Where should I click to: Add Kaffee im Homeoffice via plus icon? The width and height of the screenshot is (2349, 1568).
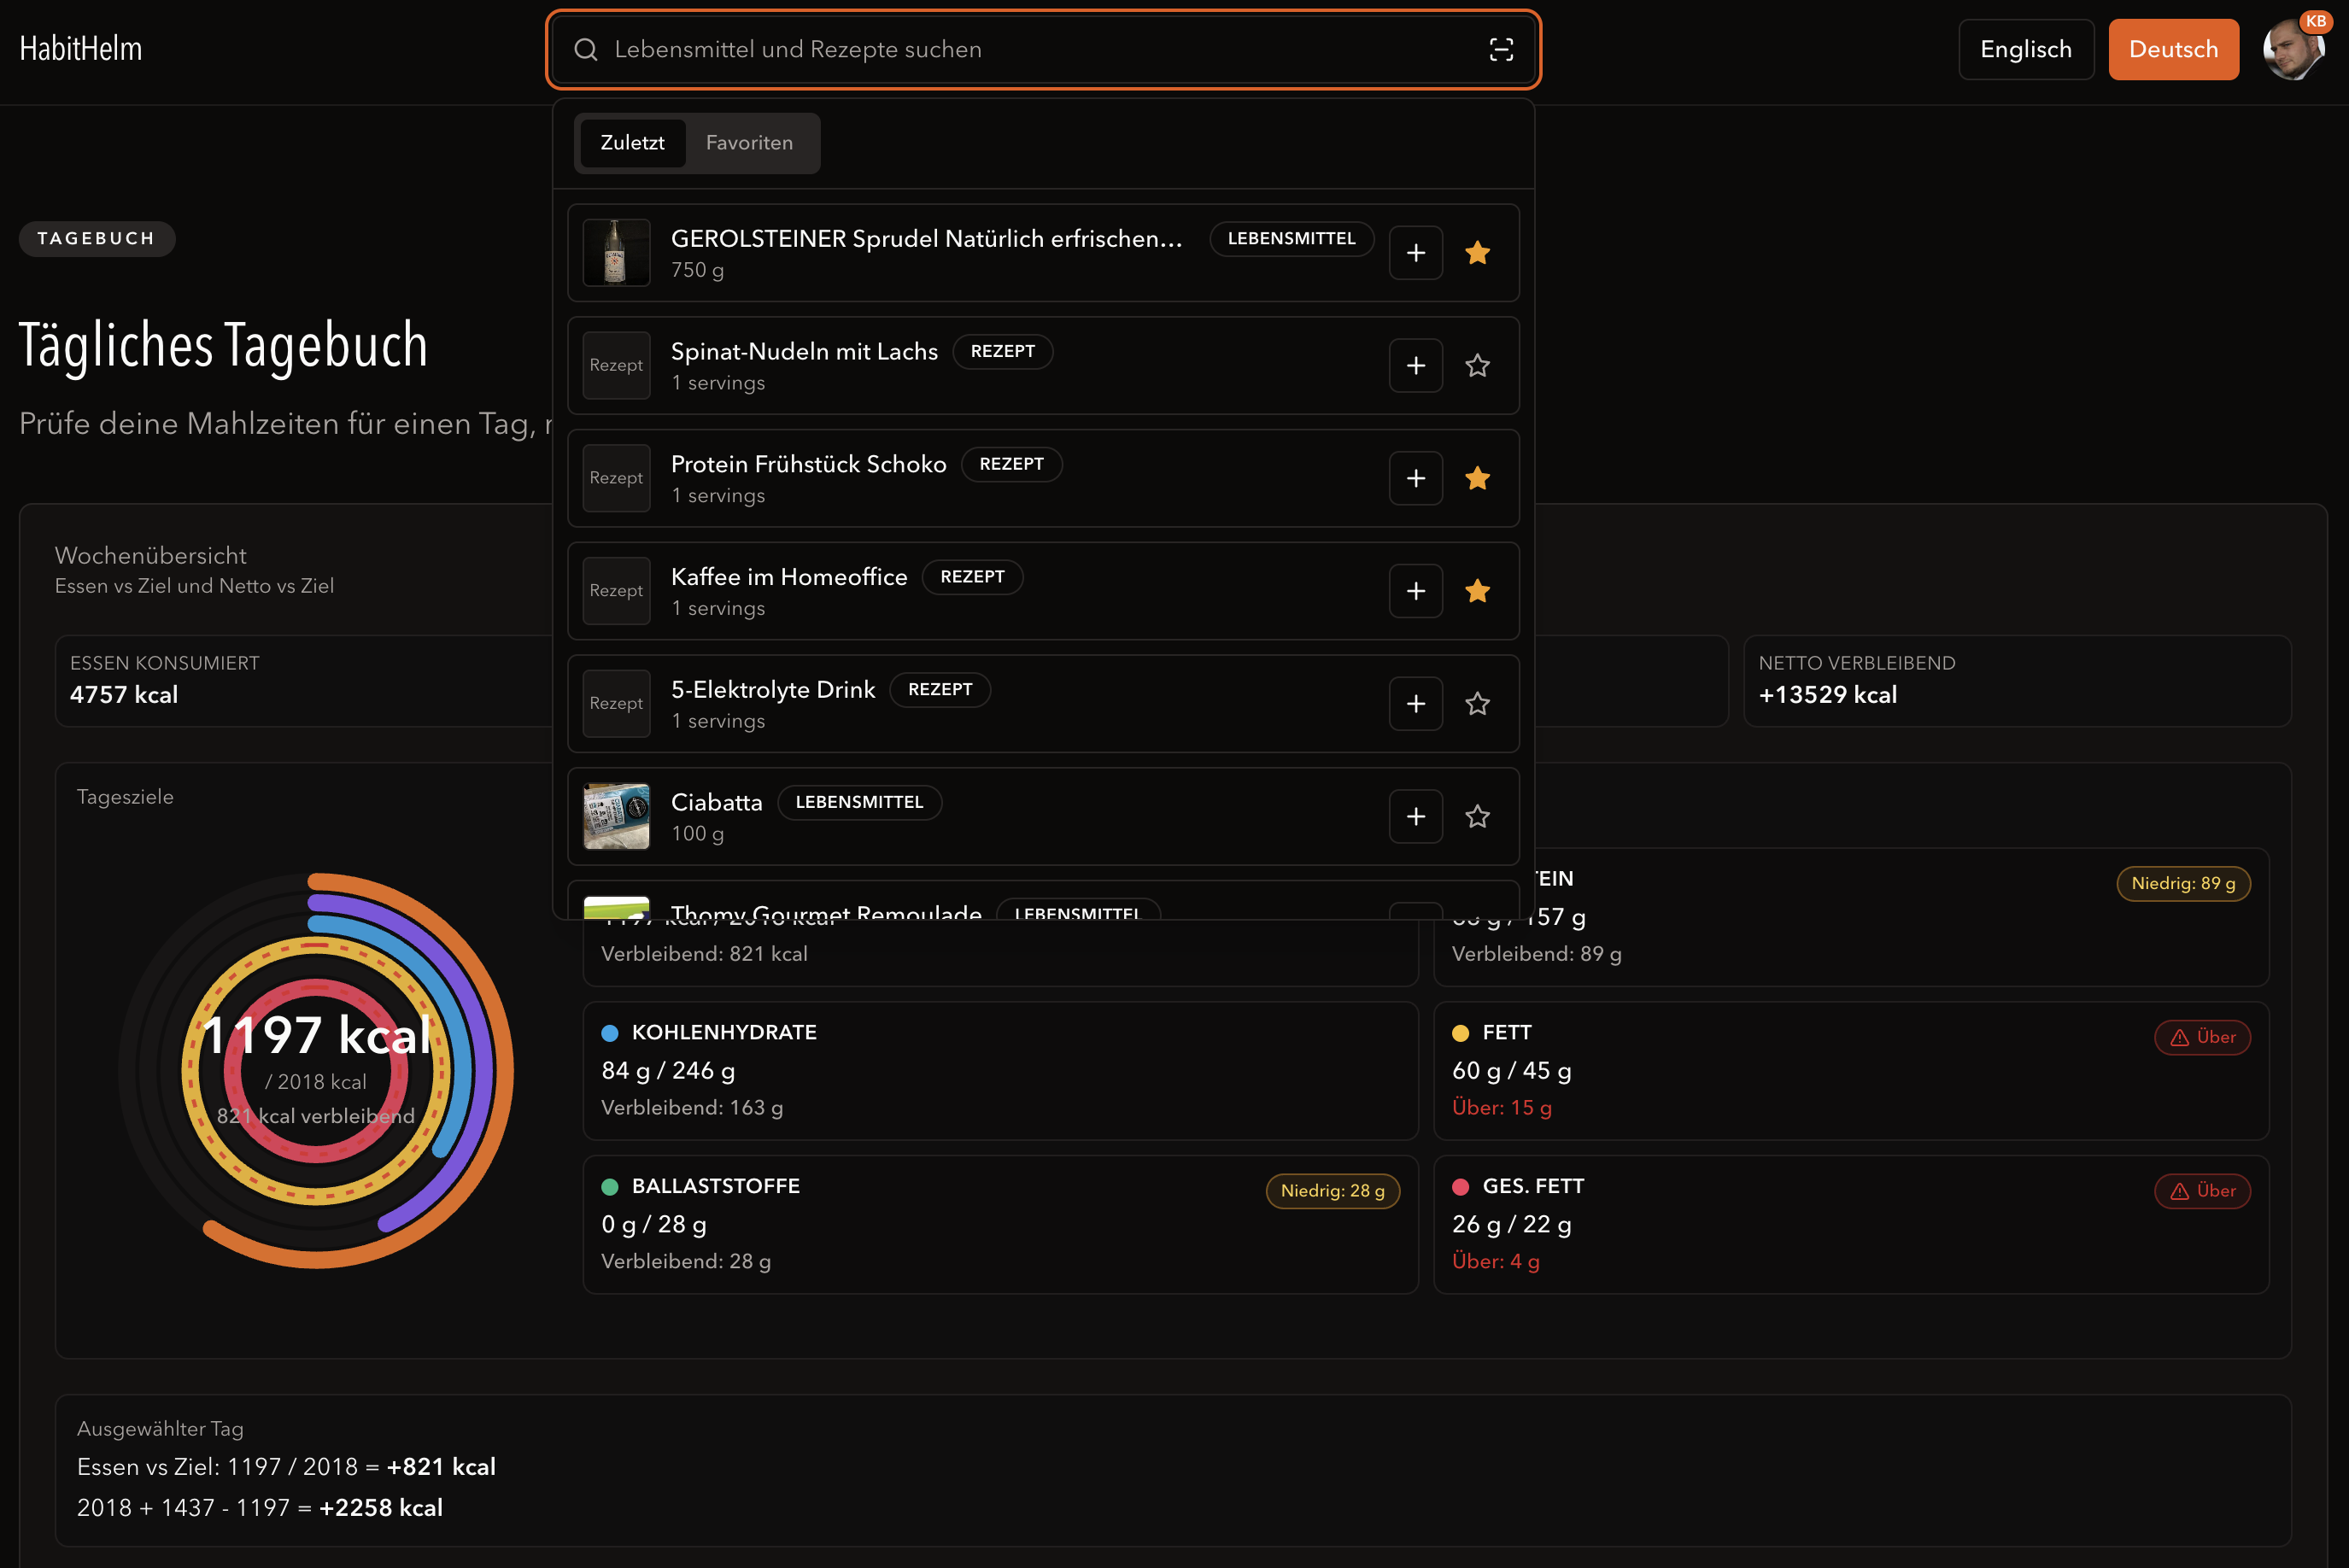[x=1415, y=591]
